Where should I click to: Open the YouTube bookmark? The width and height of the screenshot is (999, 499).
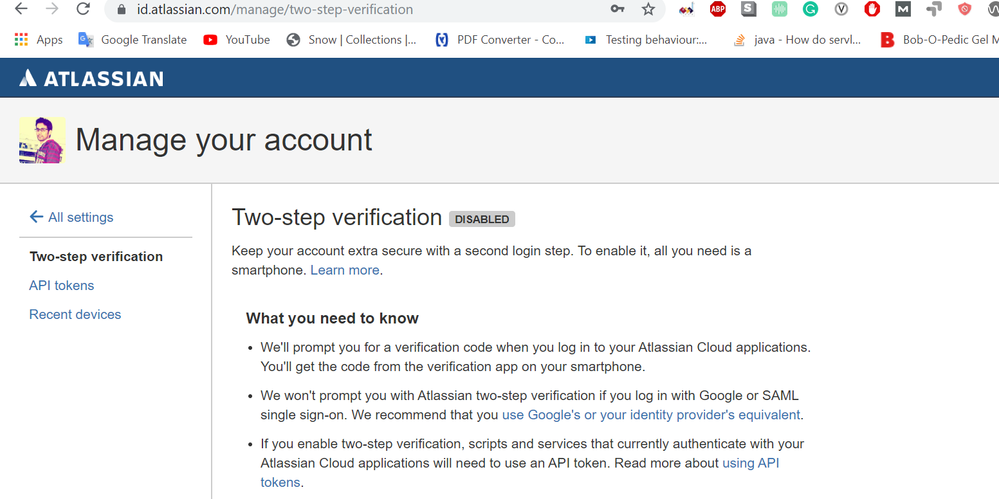point(236,40)
